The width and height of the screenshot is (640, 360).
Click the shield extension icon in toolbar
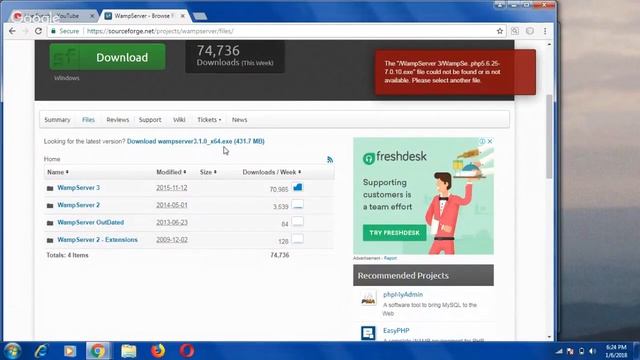pos(530,31)
